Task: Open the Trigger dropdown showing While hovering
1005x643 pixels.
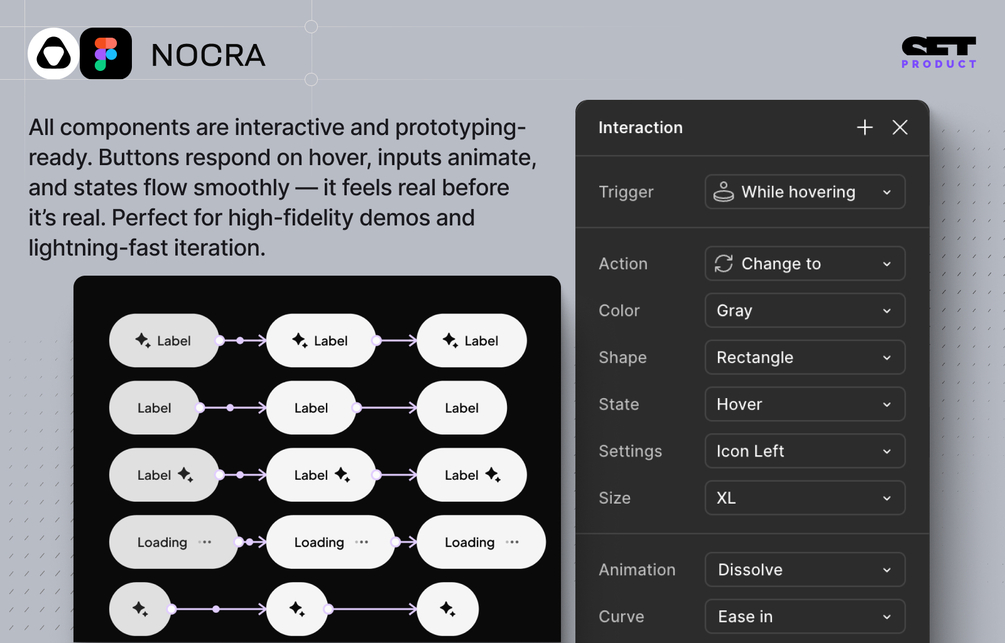Action: pyautogui.click(x=805, y=192)
